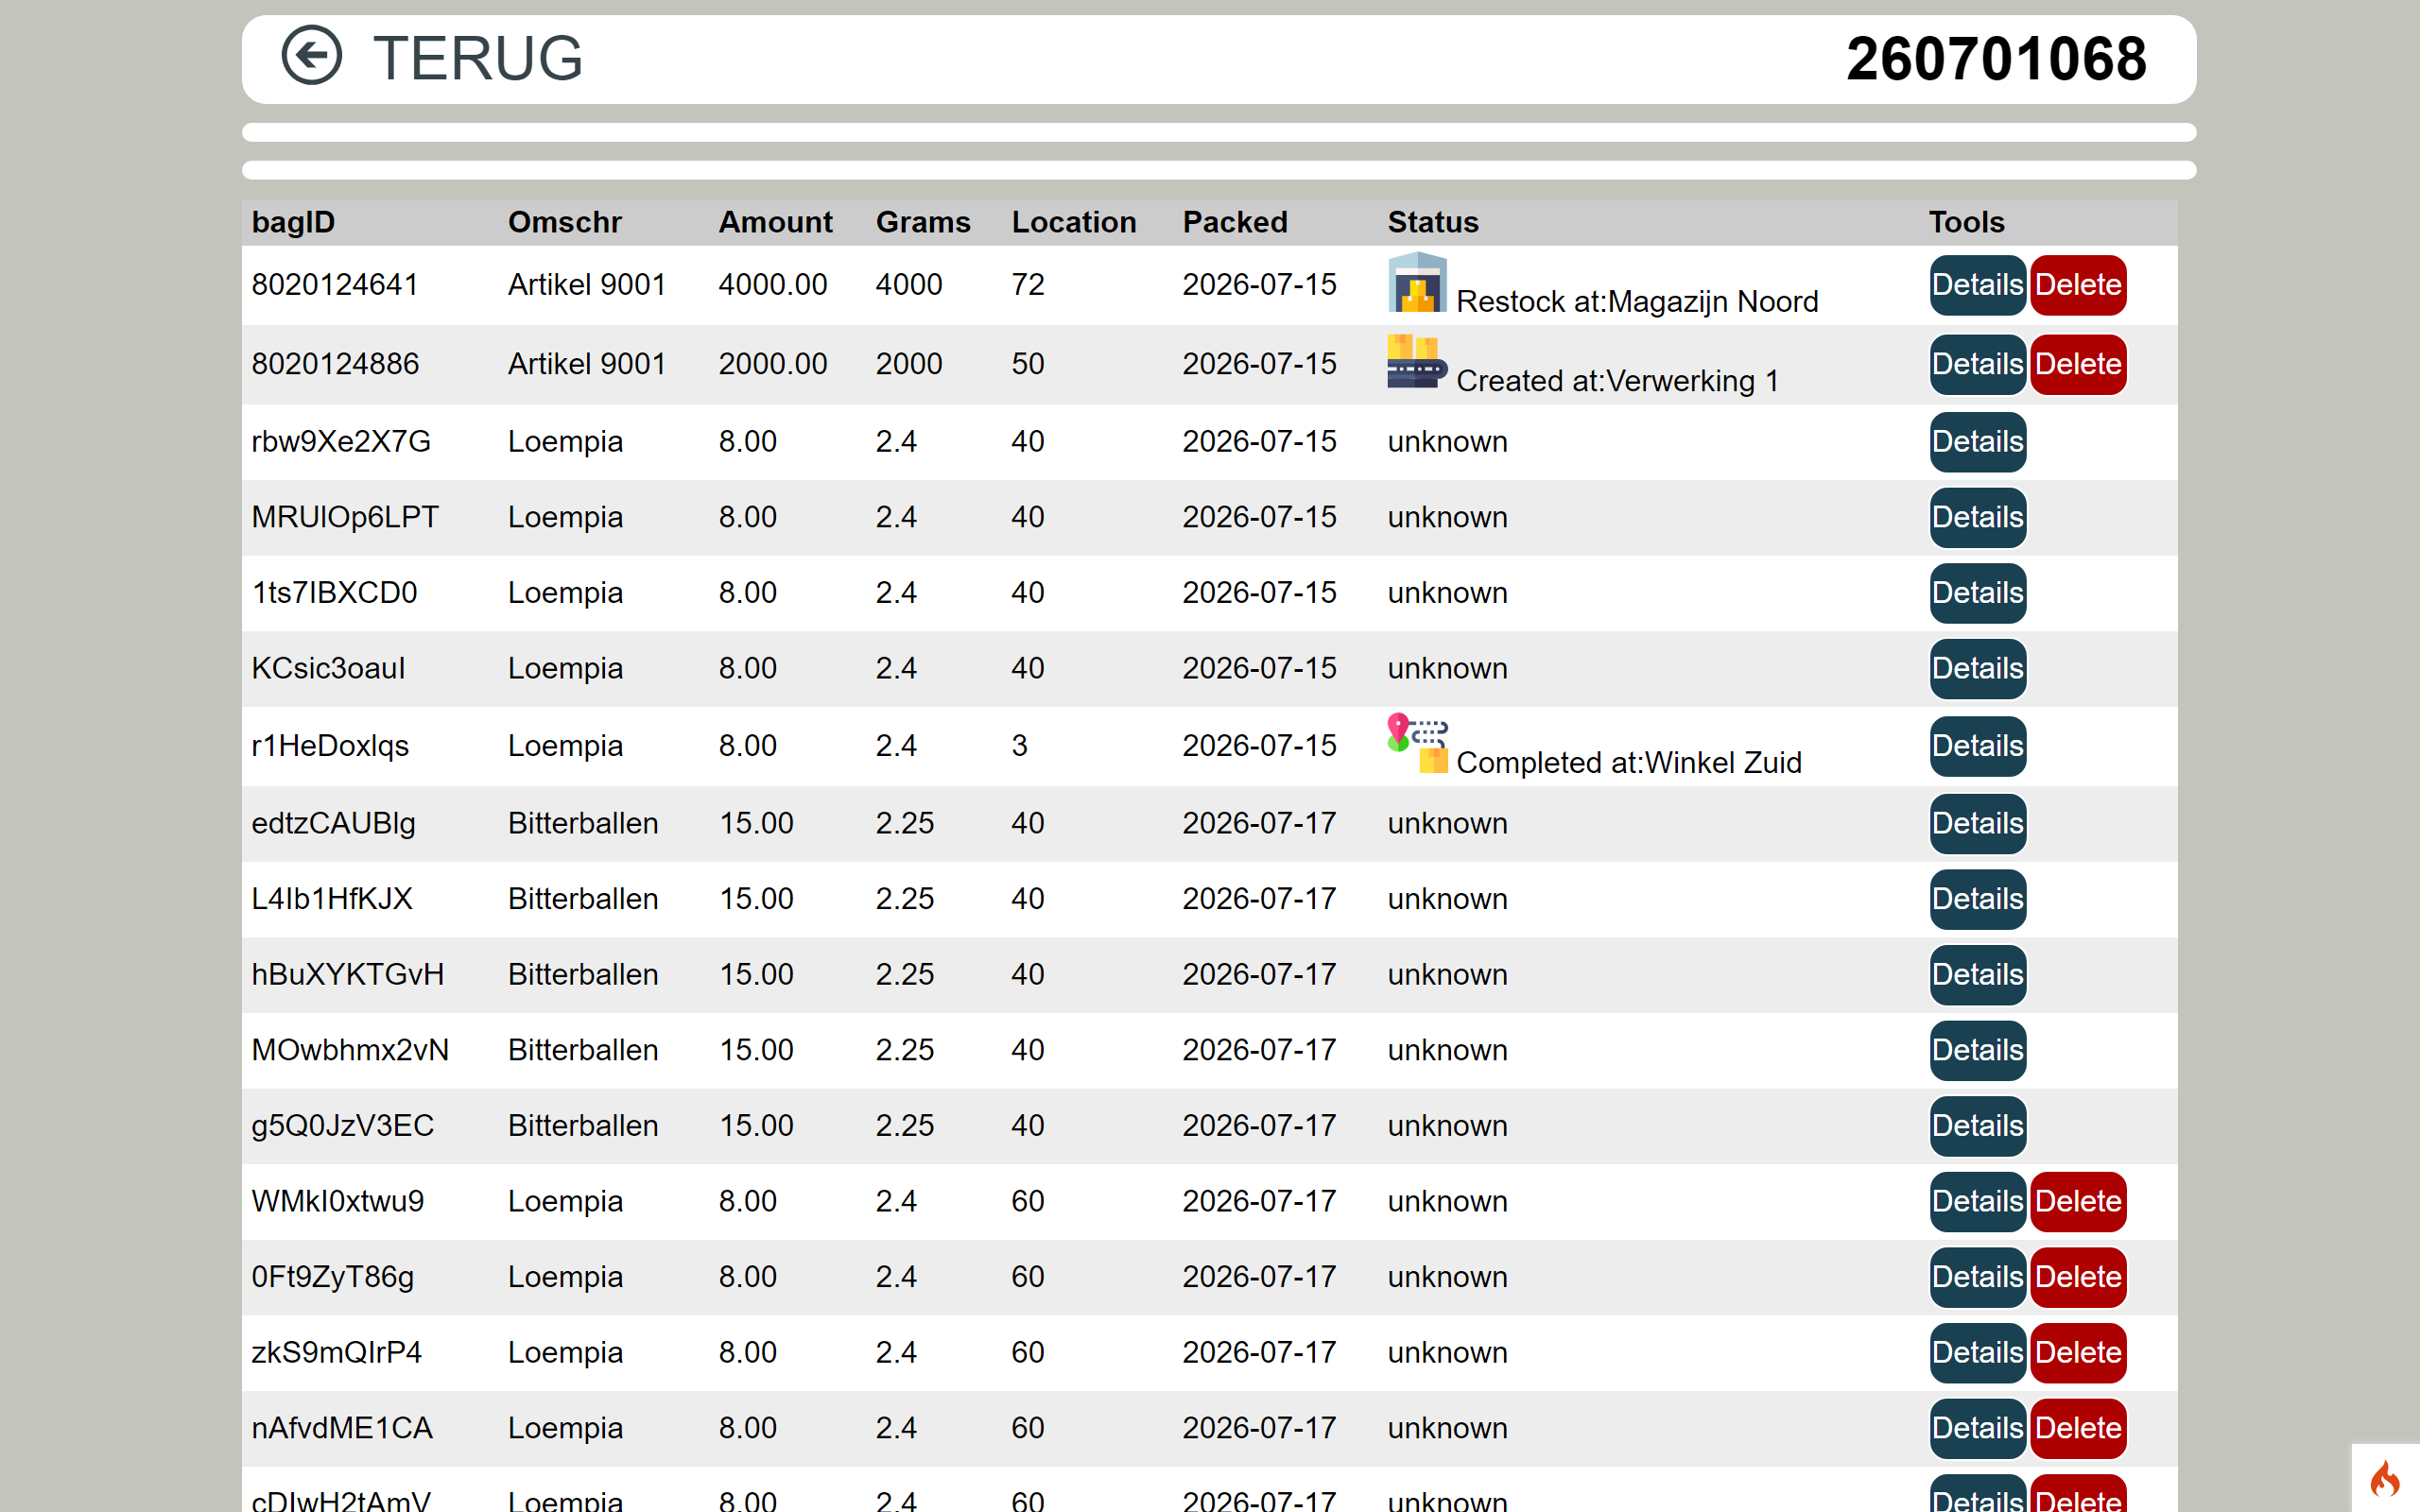Click the Completed delivery route status icon
This screenshot has width=2420, height=1512.
1417,744
